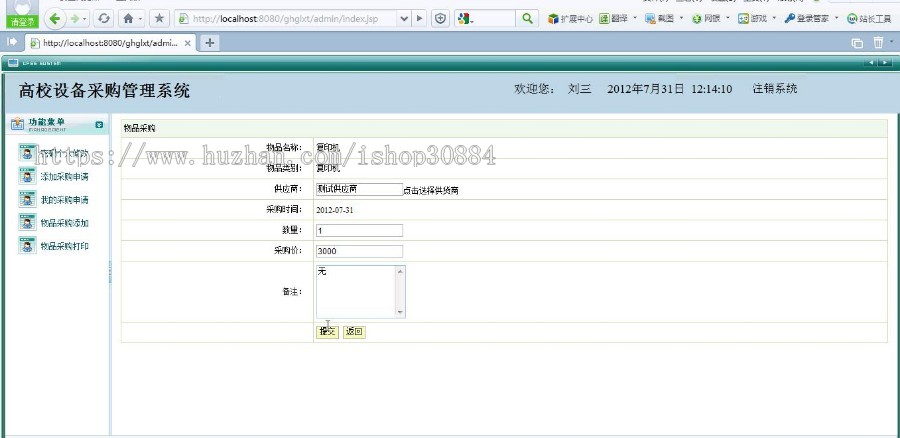Click the go arrow next to the address bar

420,19
